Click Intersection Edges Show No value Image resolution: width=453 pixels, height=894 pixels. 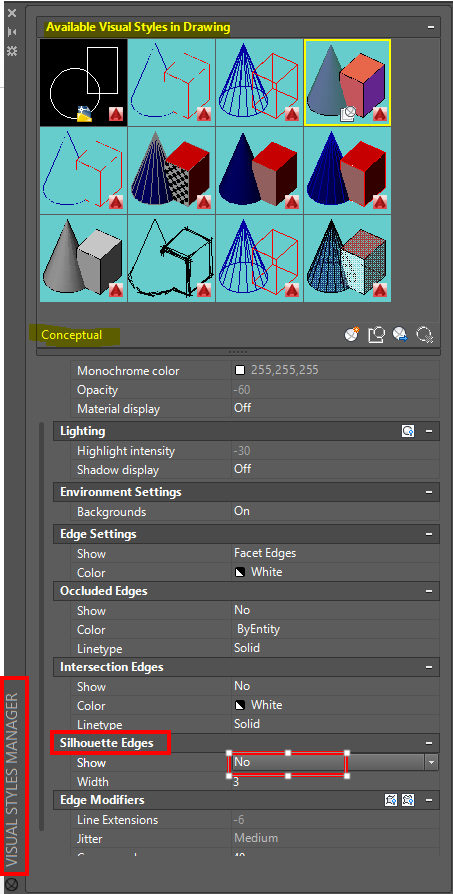pyautogui.click(x=242, y=686)
